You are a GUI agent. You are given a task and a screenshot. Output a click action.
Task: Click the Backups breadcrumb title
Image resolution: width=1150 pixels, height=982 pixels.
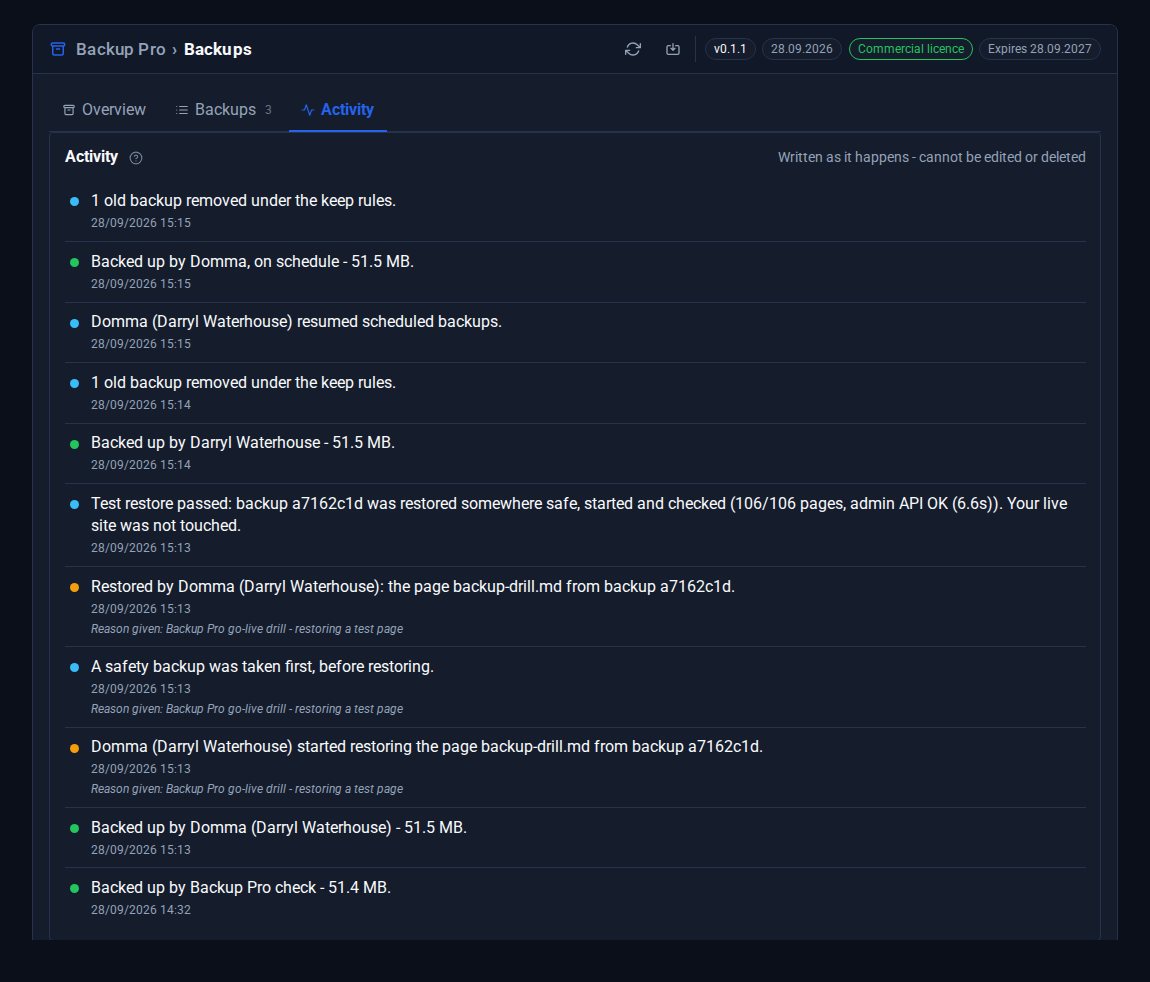pyautogui.click(x=217, y=49)
